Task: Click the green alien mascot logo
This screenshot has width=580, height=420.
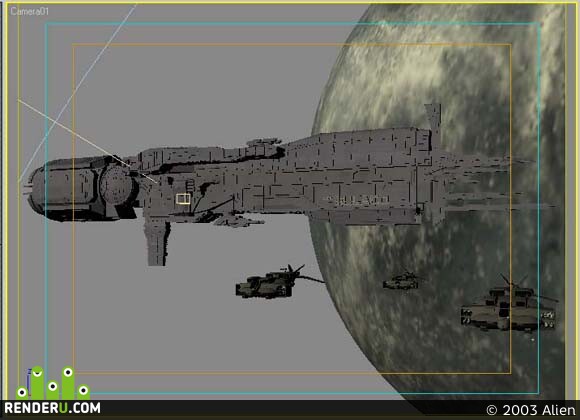Action: click(53, 383)
